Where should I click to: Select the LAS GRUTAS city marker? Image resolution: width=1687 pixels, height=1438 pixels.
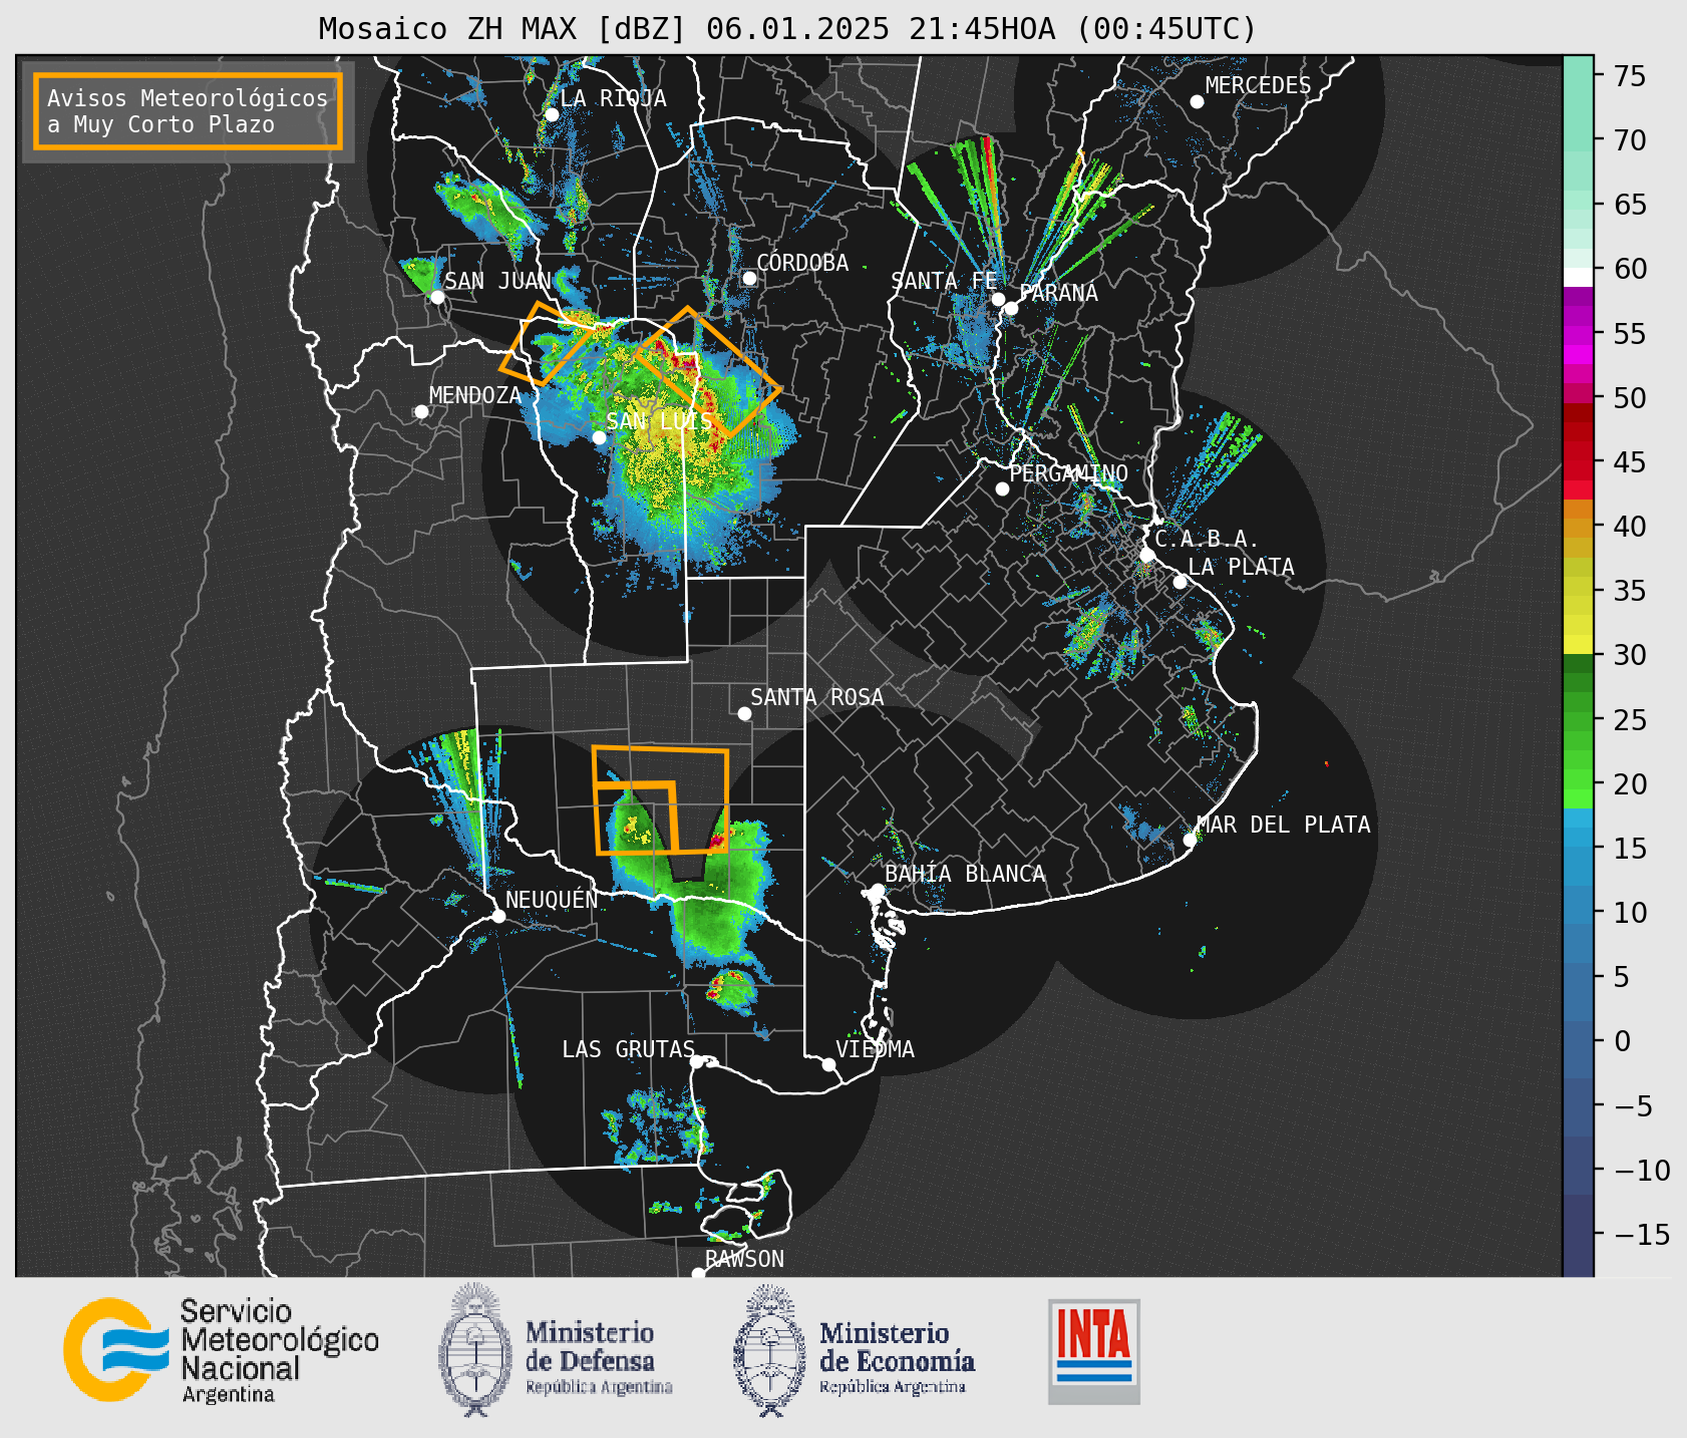pyautogui.click(x=697, y=1062)
